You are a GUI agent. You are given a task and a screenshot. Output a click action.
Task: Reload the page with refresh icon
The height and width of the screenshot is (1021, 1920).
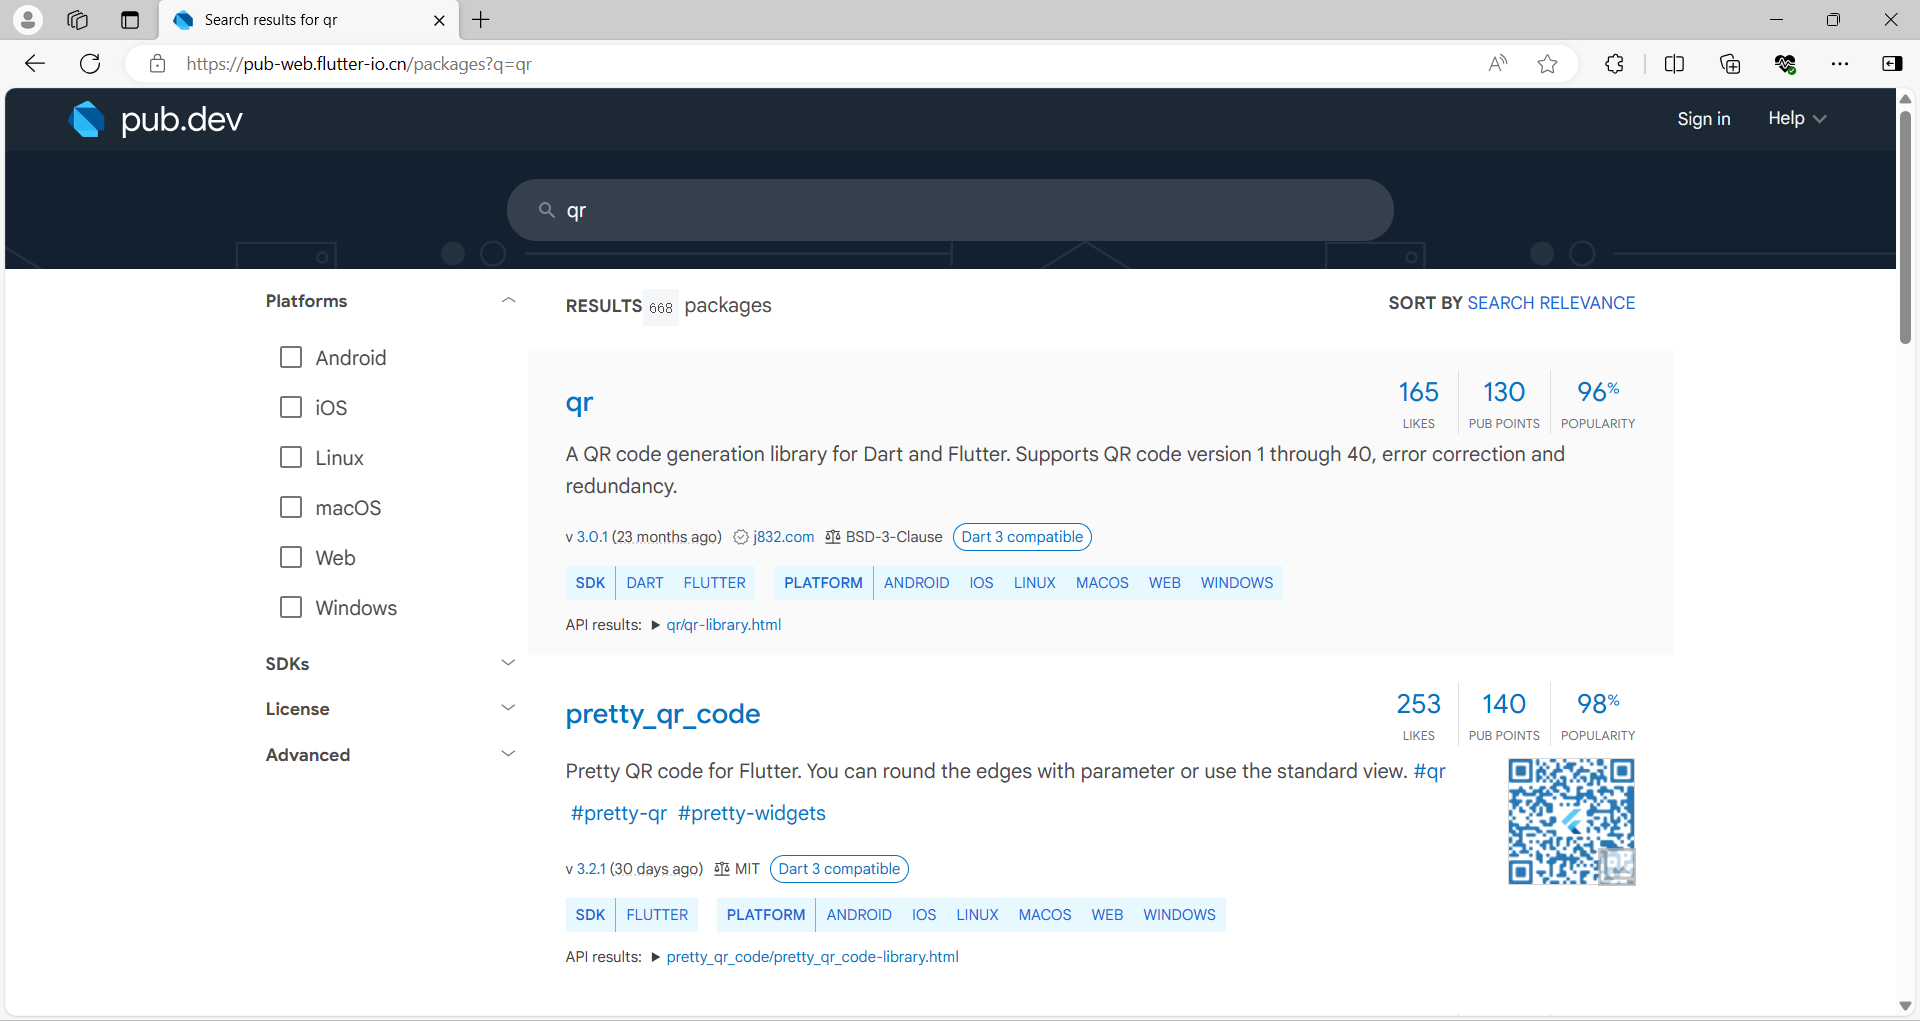click(90, 64)
